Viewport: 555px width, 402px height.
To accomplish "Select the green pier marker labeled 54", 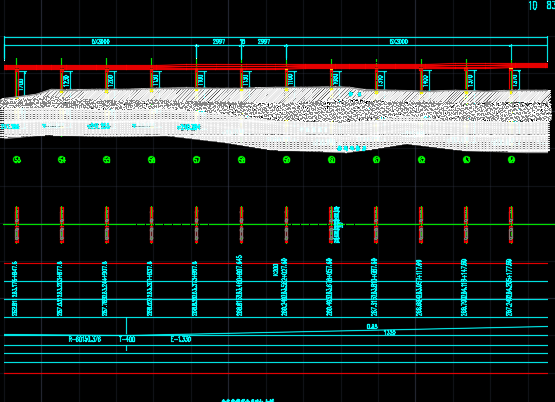I will point(62,160).
